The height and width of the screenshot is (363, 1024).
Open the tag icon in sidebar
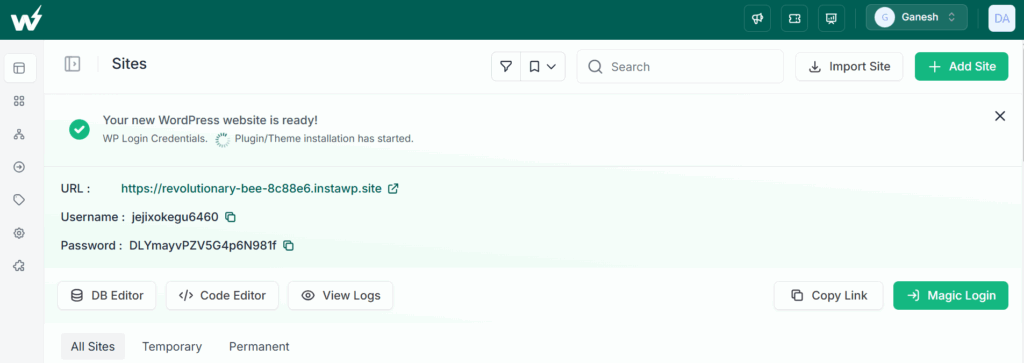pos(20,200)
